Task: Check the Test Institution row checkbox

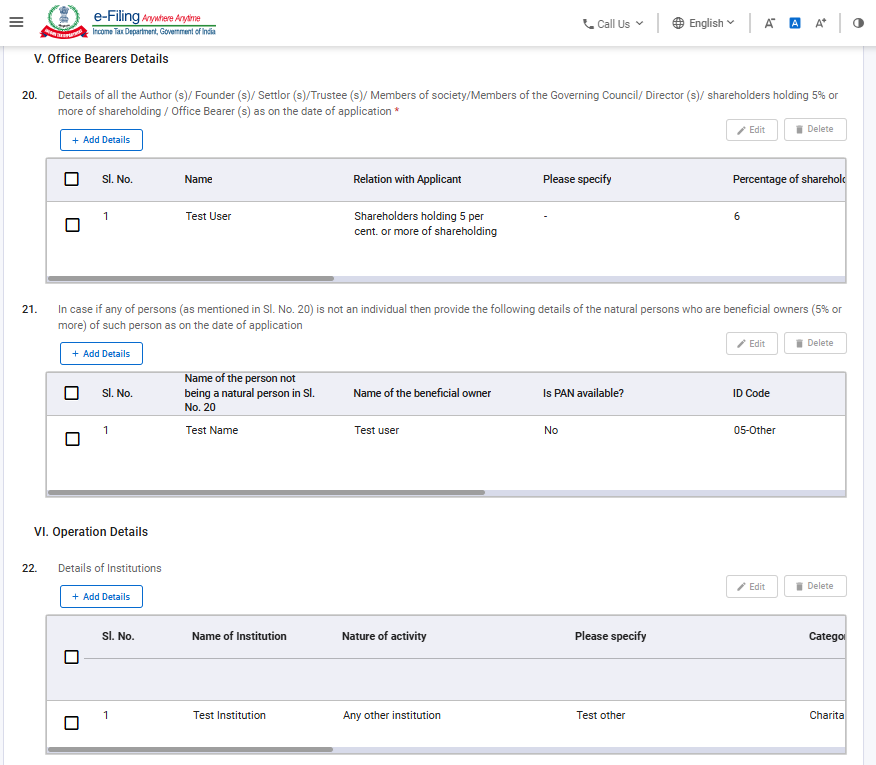Action: pyautogui.click(x=72, y=723)
